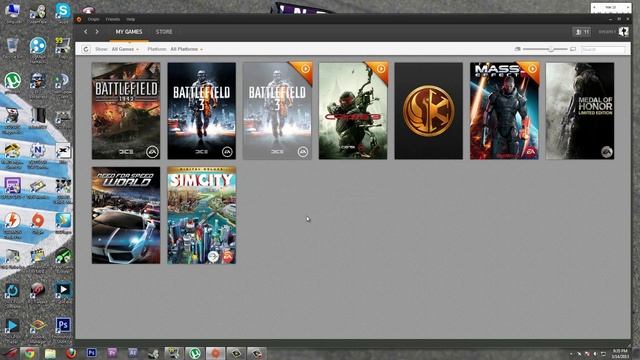Click the volume icon in system tray
The width and height of the screenshot is (640, 360).
pos(595,354)
